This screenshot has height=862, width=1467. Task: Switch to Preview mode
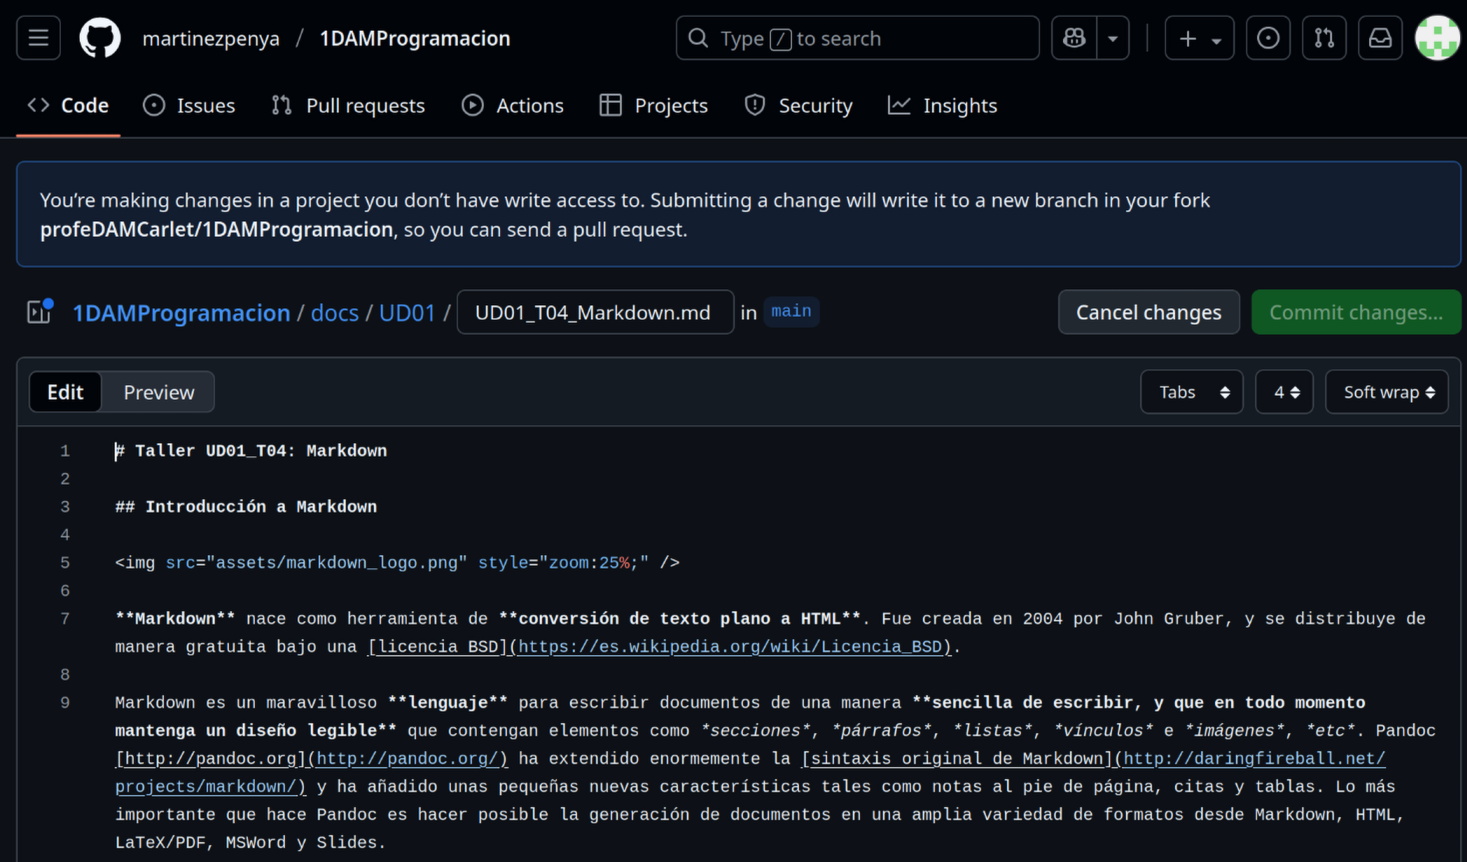(x=158, y=392)
